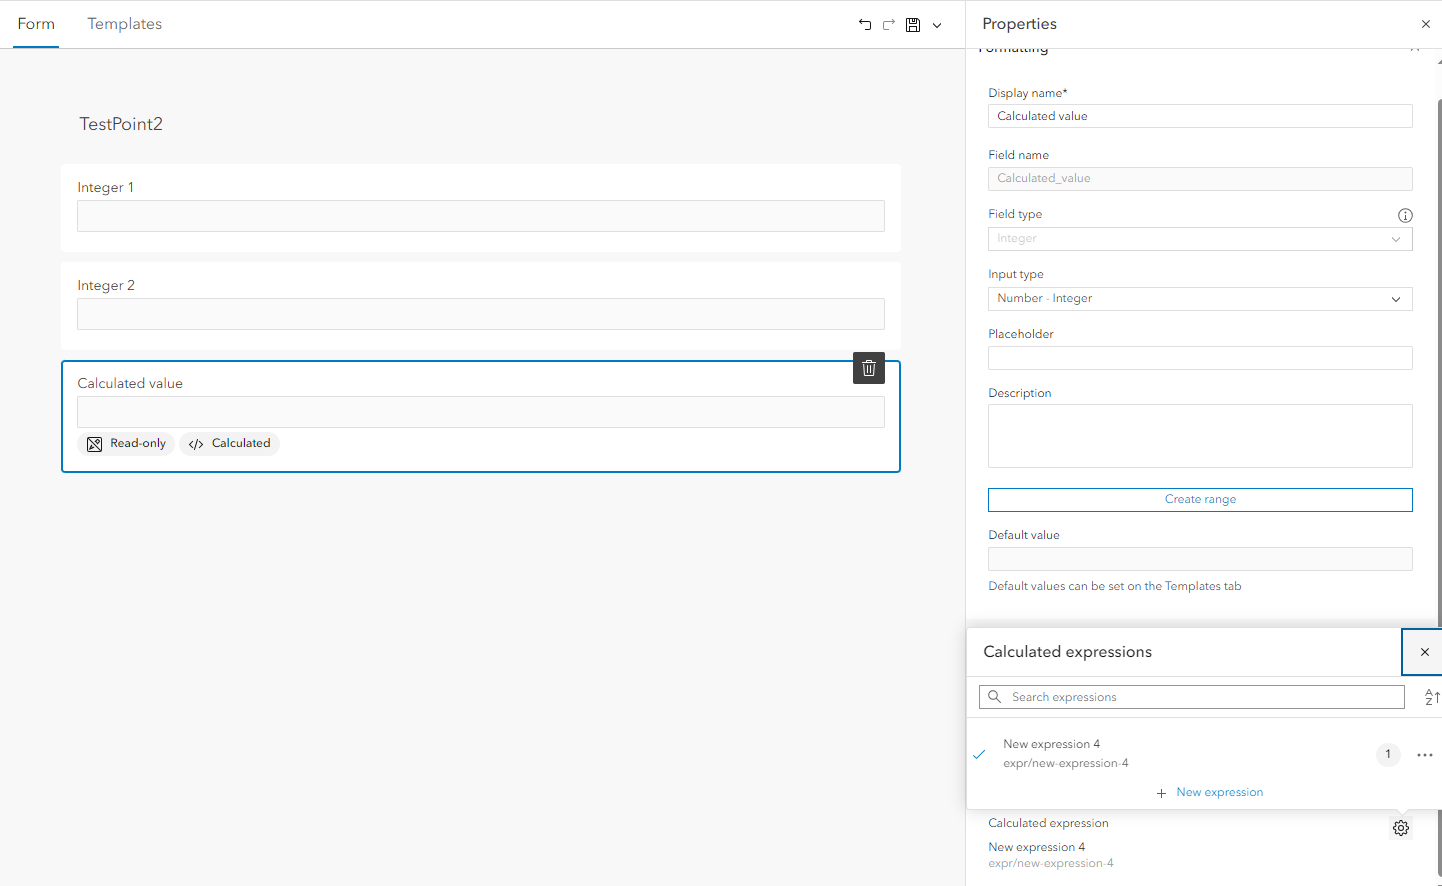Collapse the Formatting section chevron
Screen dimensions: 1442x886
(x=1414, y=48)
